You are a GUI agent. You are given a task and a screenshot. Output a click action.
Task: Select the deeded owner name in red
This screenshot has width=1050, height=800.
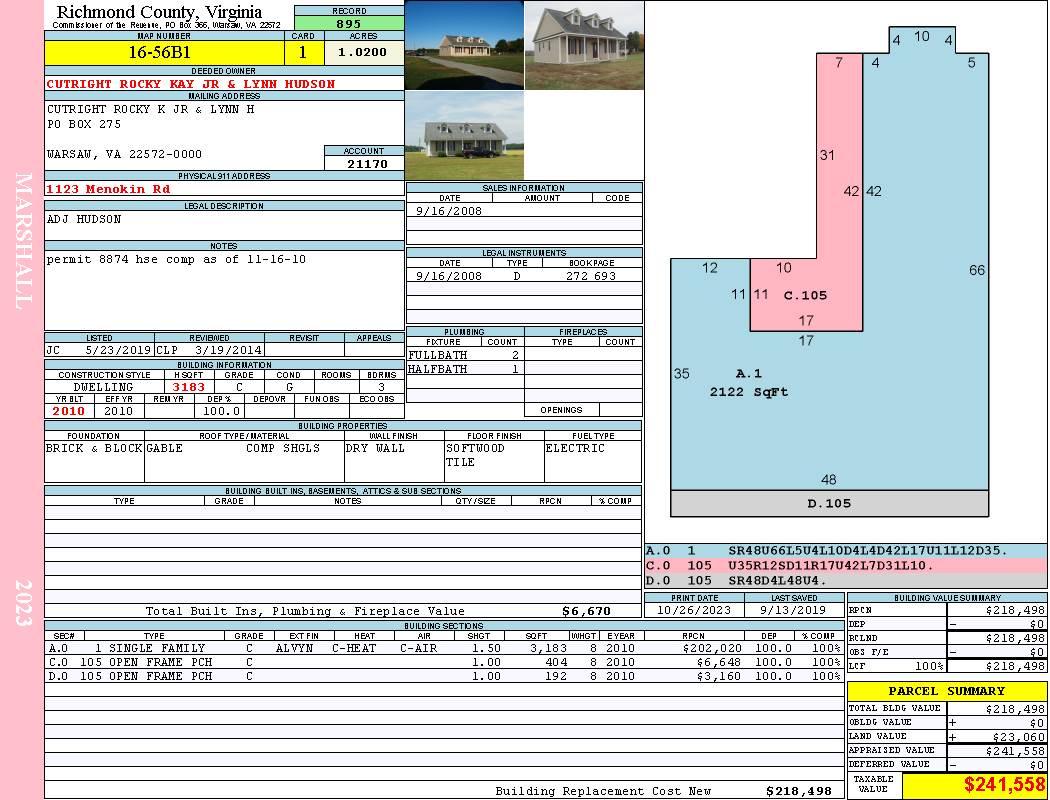[x=191, y=84]
